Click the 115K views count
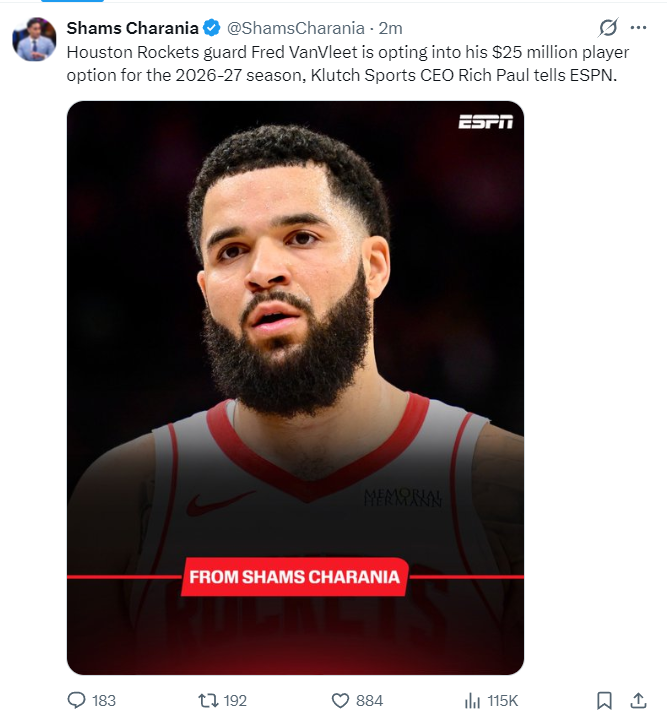 tap(503, 700)
